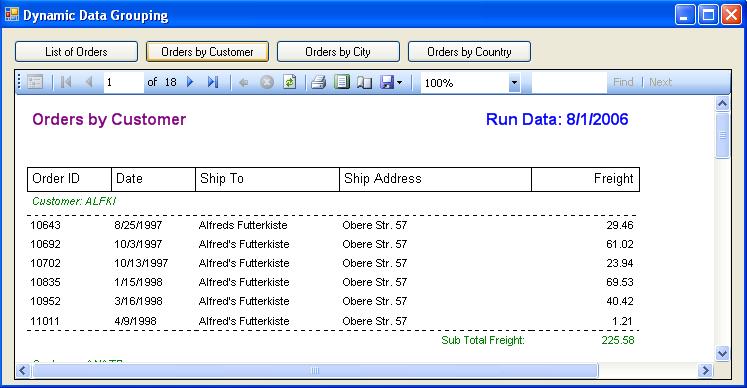Image resolution: width=747 pixels, height=388 pixels.
Task: Click order ID 10643
Action: 45,225
